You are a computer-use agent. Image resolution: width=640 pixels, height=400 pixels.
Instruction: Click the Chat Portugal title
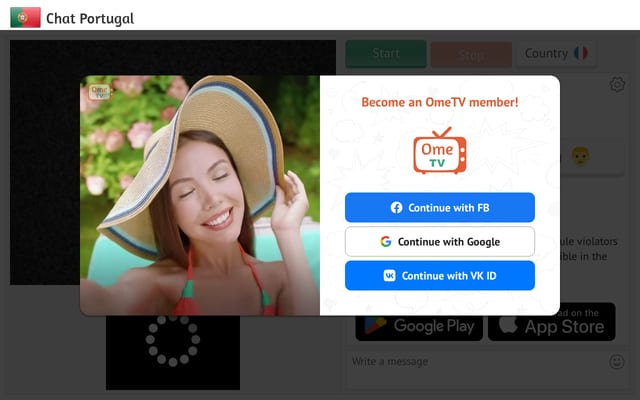[x=90, y=18]
